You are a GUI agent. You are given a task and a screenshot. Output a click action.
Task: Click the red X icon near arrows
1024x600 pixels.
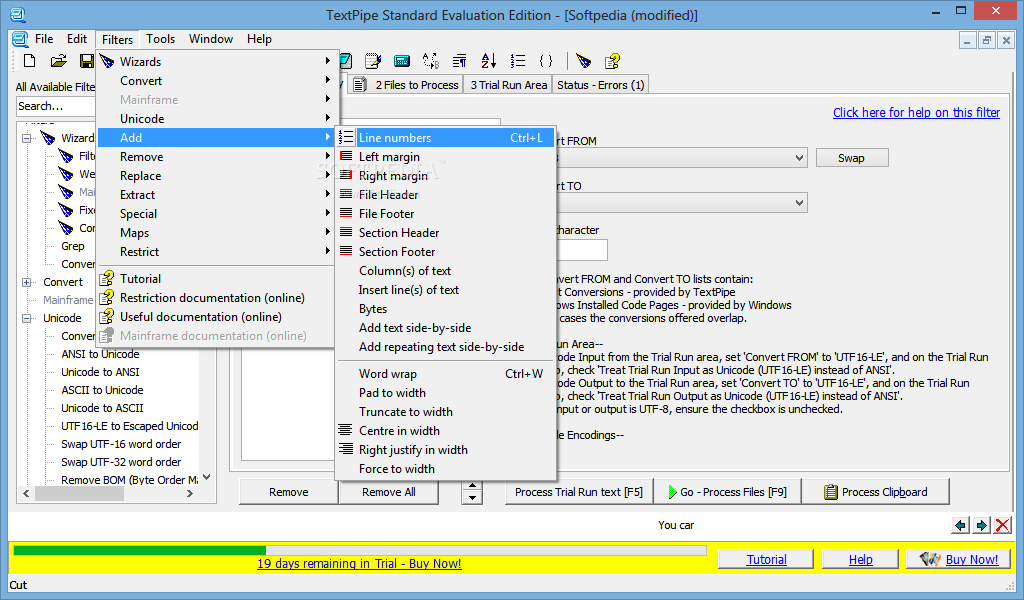[1003, 525]
